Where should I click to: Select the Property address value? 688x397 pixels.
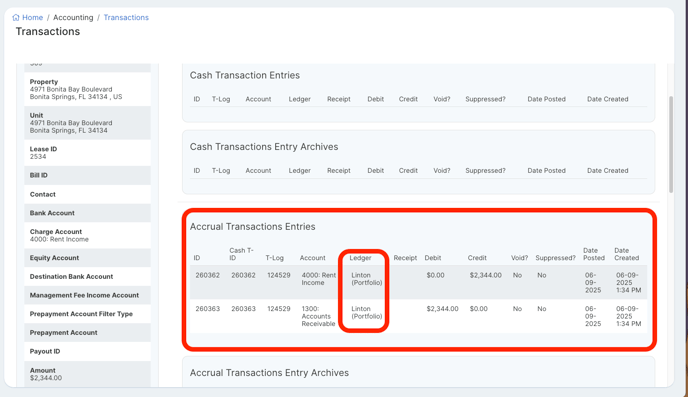(76, 93)
